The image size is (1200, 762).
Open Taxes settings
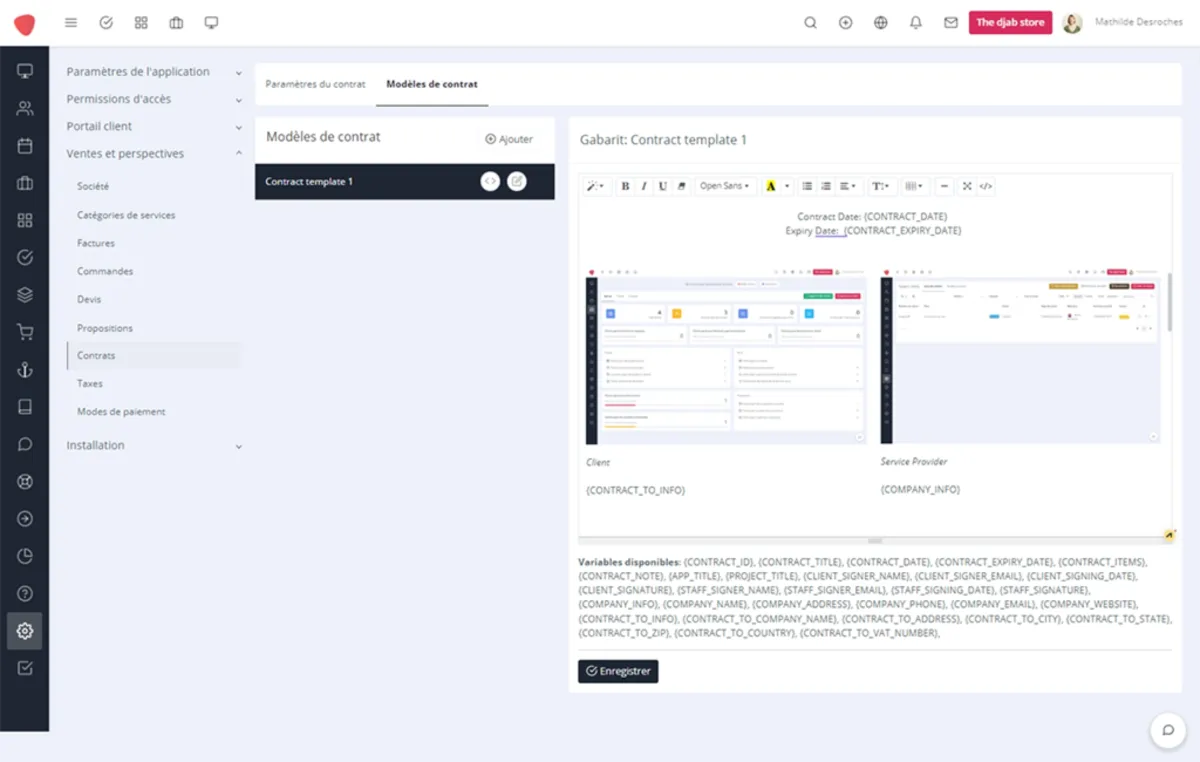pos(90,384)
